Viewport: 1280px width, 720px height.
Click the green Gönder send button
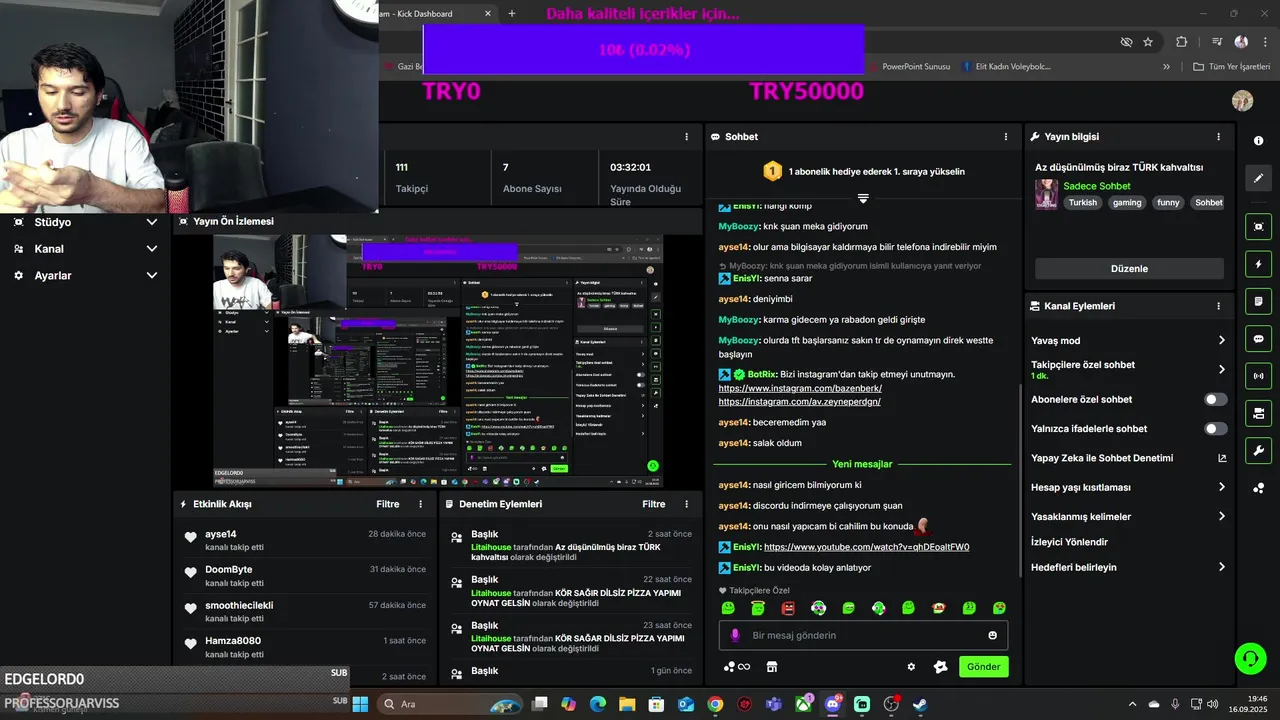click(983, 667)
